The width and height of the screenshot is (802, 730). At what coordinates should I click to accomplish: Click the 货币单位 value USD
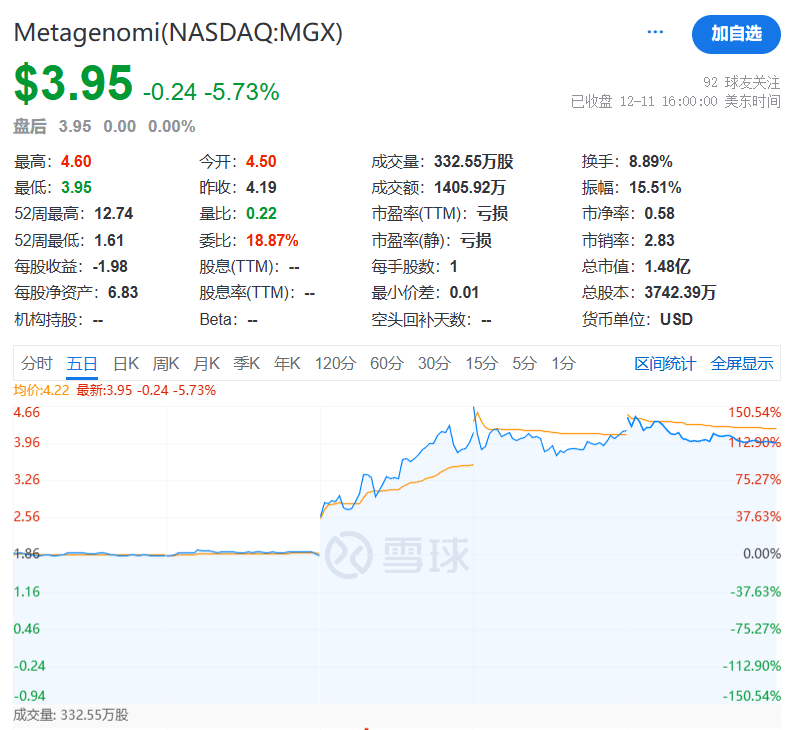[x=676, y=320]
